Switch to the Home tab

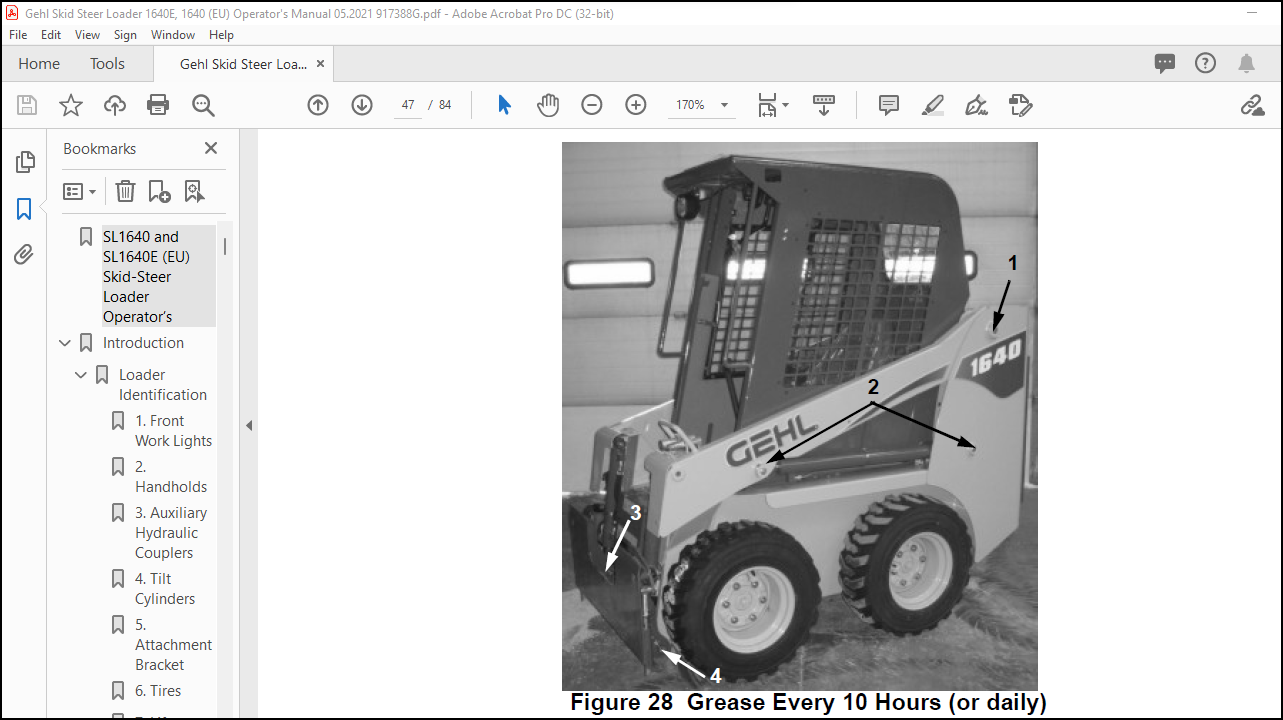(39, 63)
